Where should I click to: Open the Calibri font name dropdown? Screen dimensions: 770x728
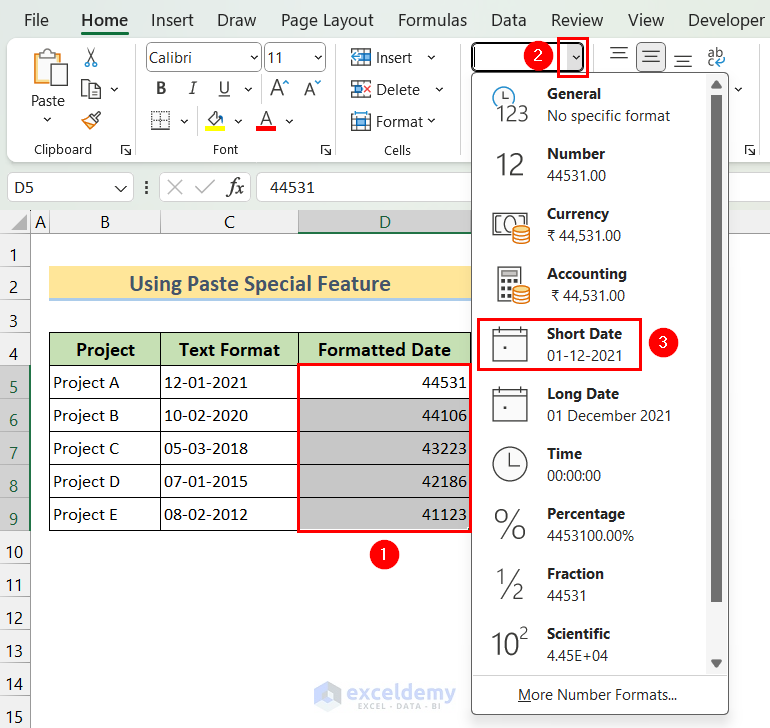click(254, 57)
